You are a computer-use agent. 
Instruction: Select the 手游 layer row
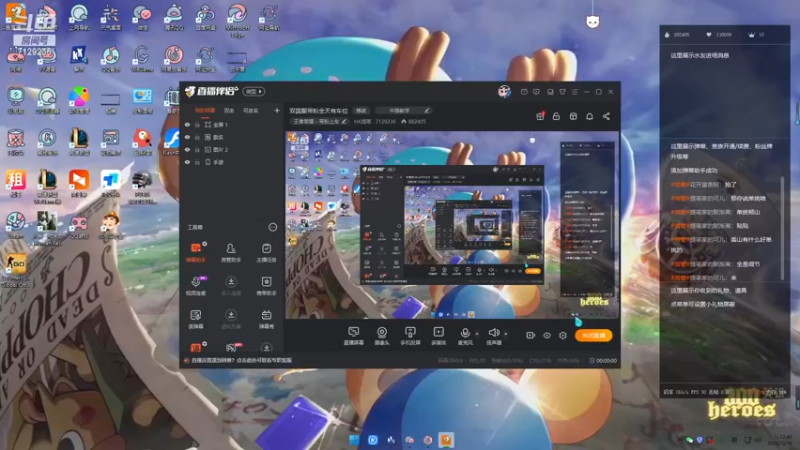coord(231,162)
